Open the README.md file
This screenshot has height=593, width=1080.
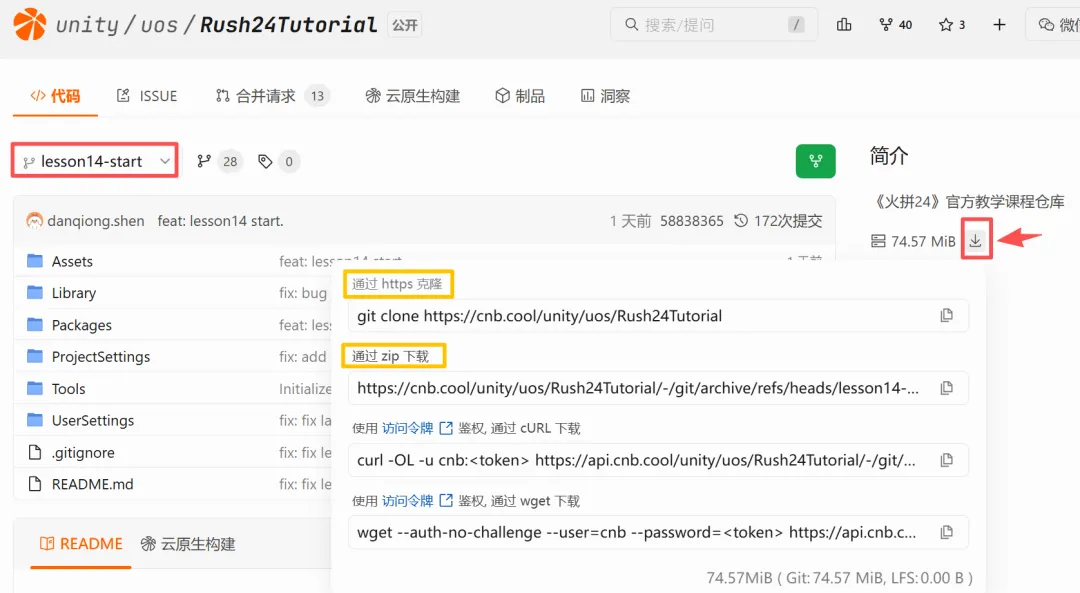coord(92,484)
